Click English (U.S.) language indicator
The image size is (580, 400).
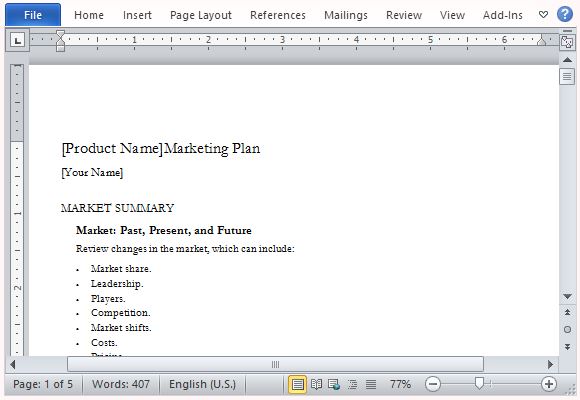point(202,384)
